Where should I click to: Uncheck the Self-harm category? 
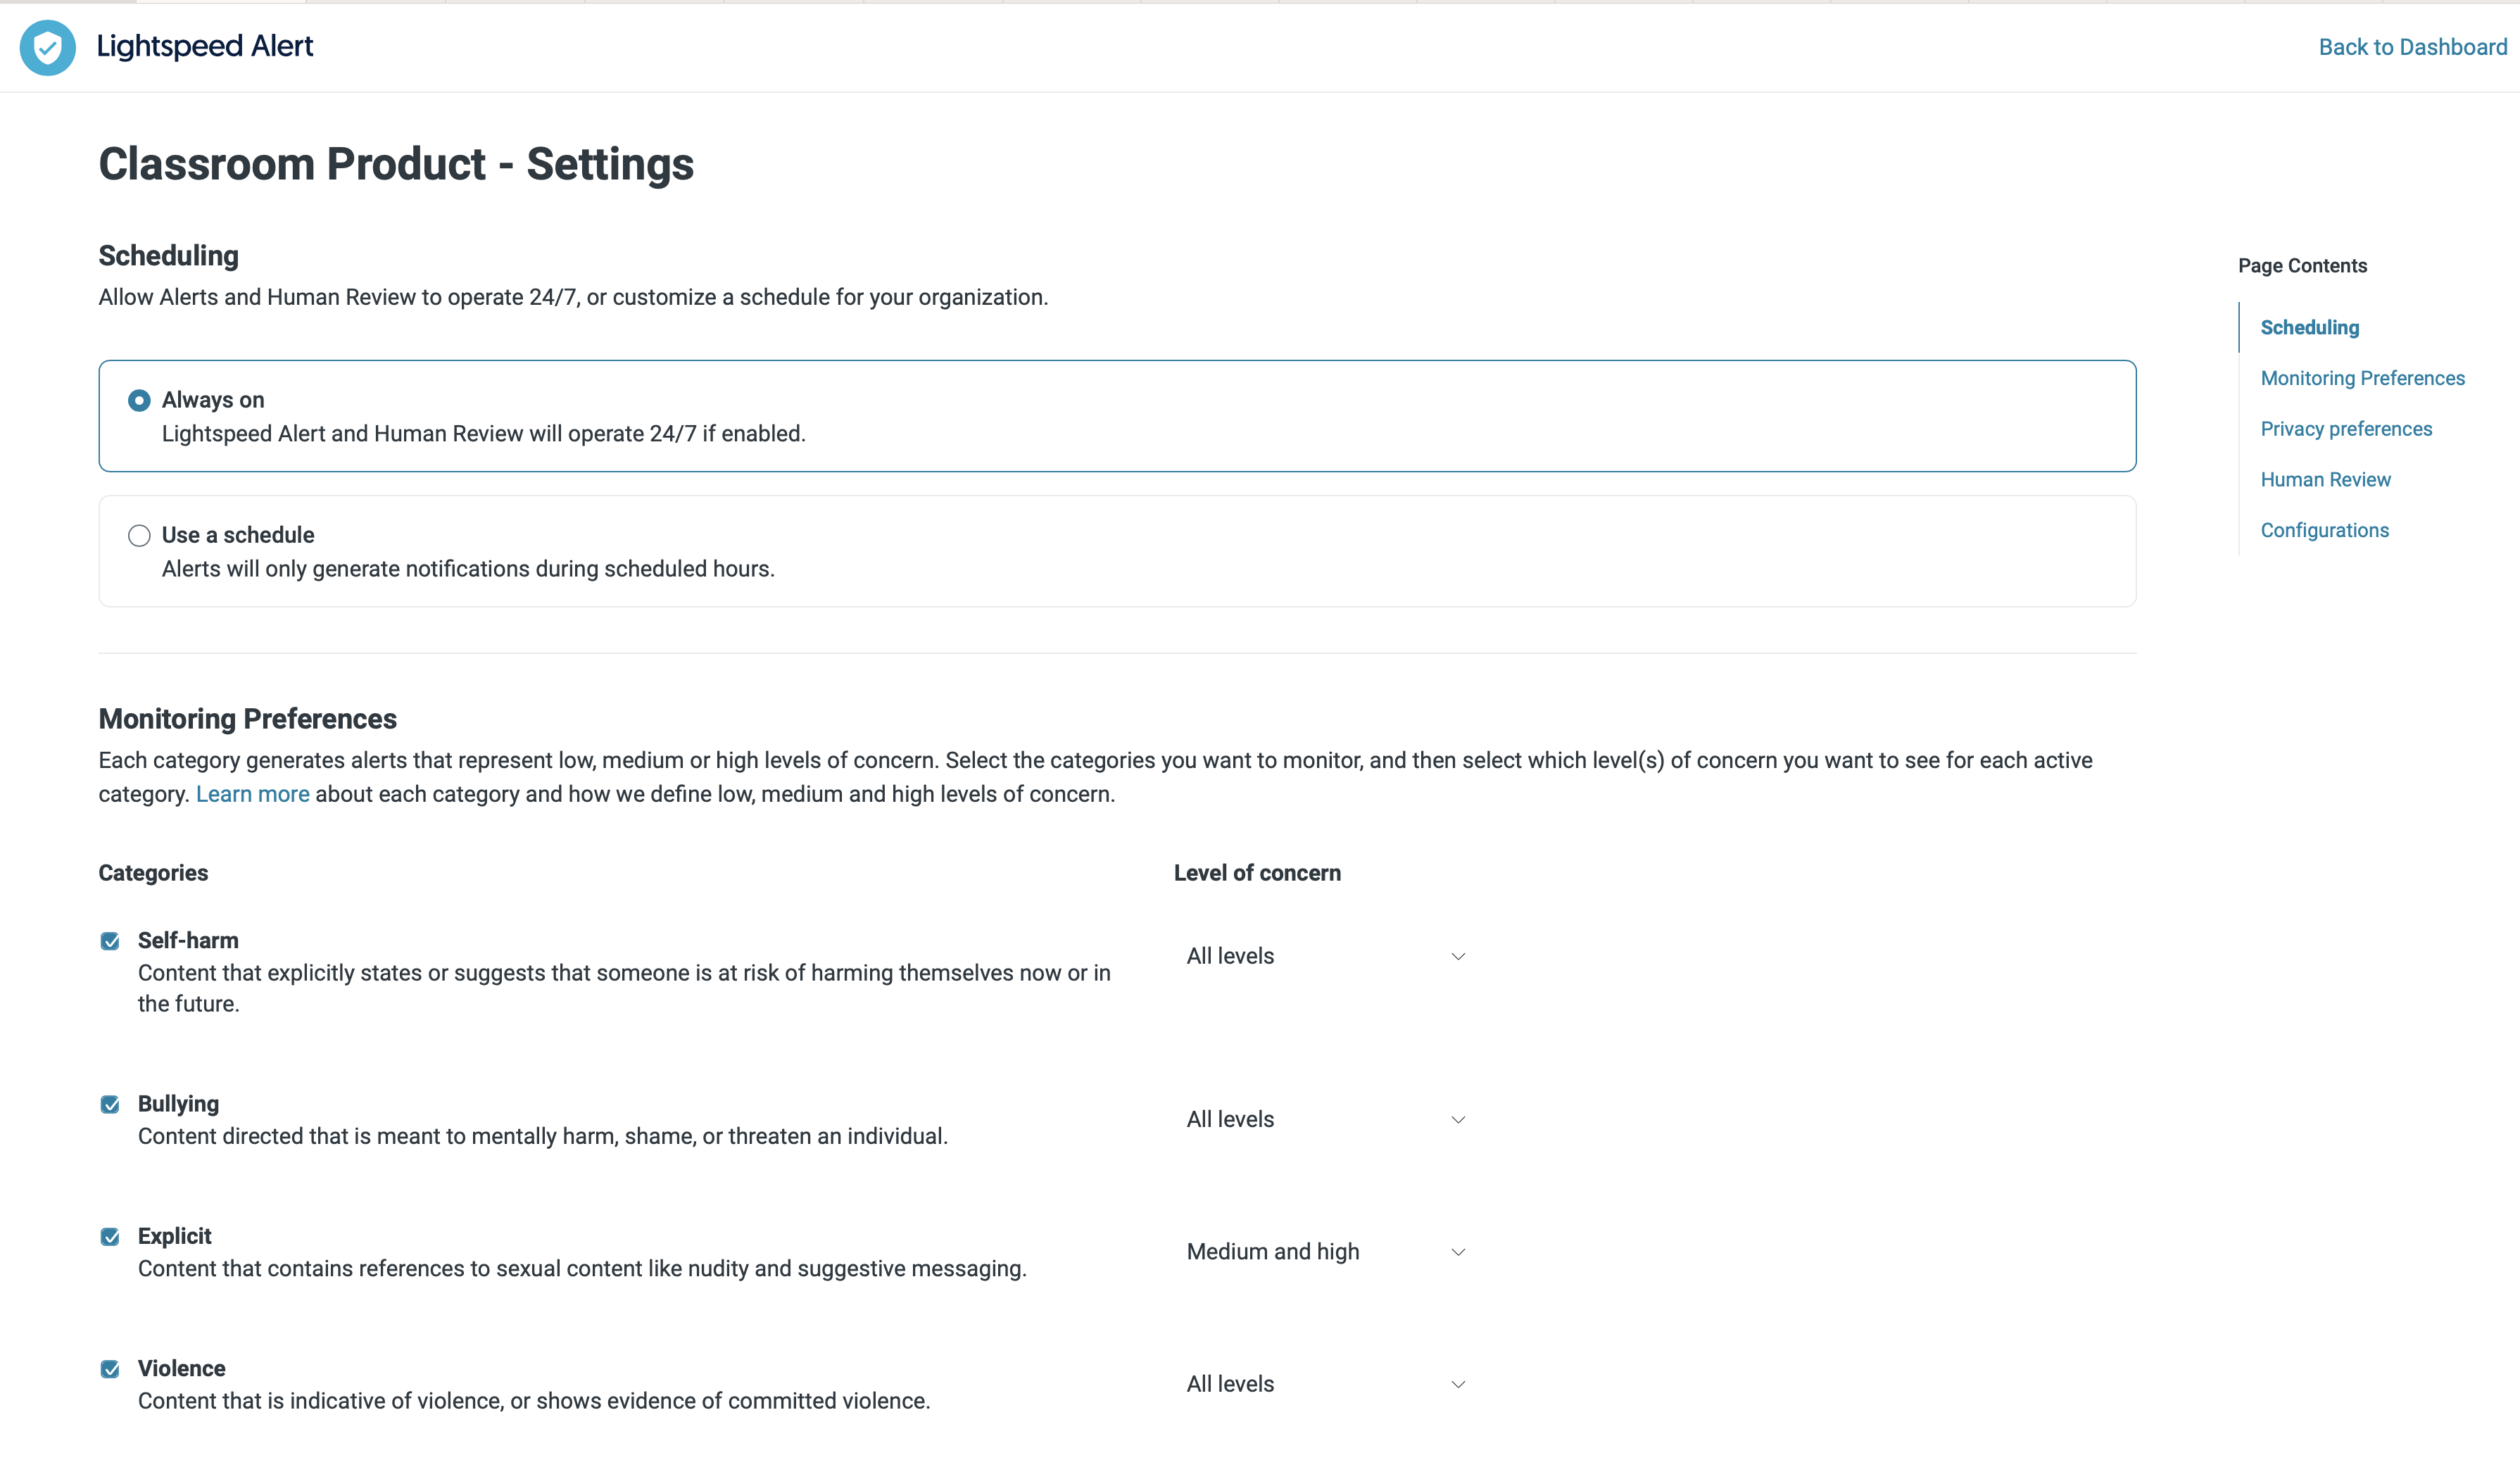(x=110, y=940)
